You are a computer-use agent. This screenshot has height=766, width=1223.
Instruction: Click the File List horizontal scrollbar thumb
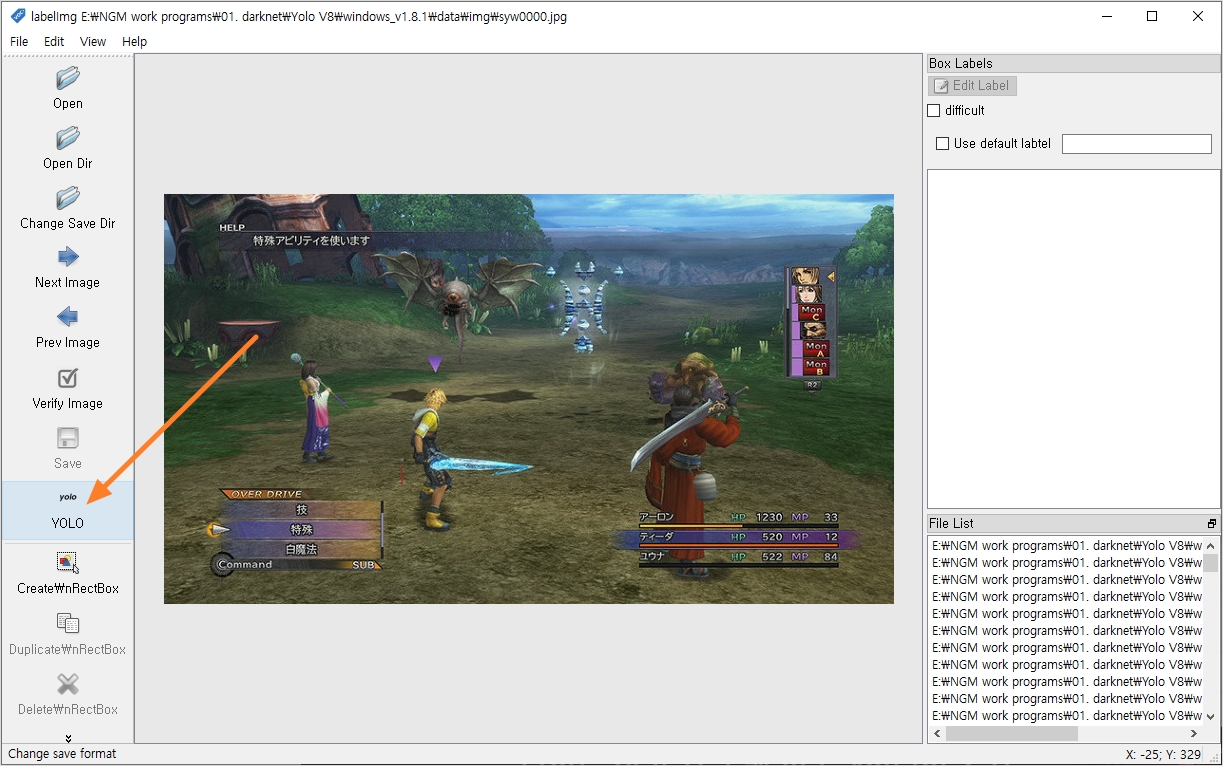1012,734
